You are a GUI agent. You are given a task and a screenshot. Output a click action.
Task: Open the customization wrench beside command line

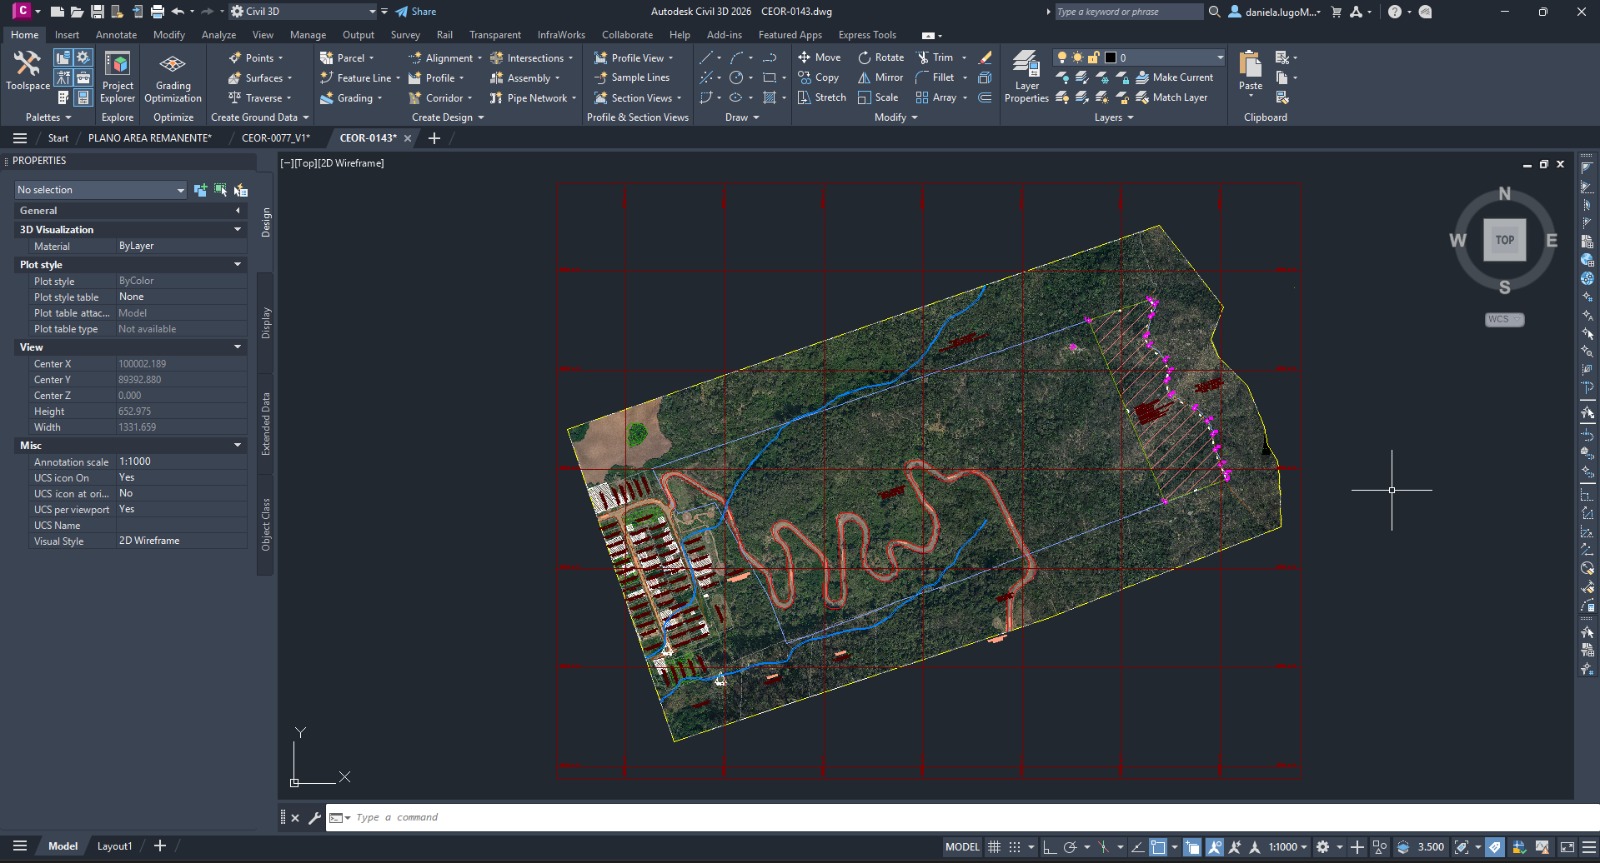pyautogui.click(x=314, y=818)
